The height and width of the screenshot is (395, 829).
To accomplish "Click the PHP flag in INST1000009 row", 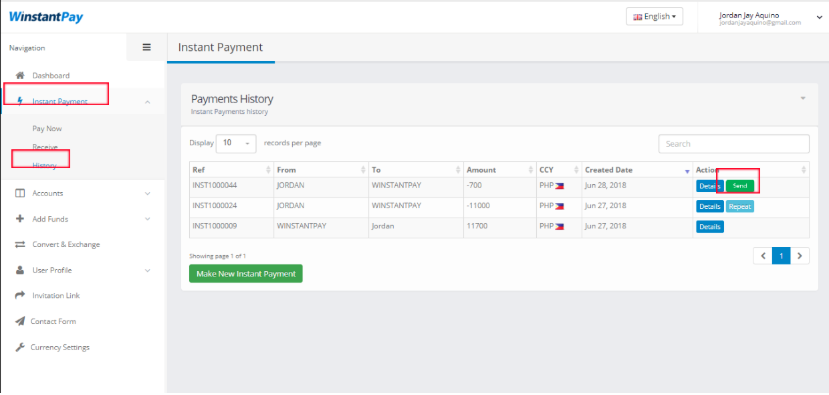I will [559, 226].
